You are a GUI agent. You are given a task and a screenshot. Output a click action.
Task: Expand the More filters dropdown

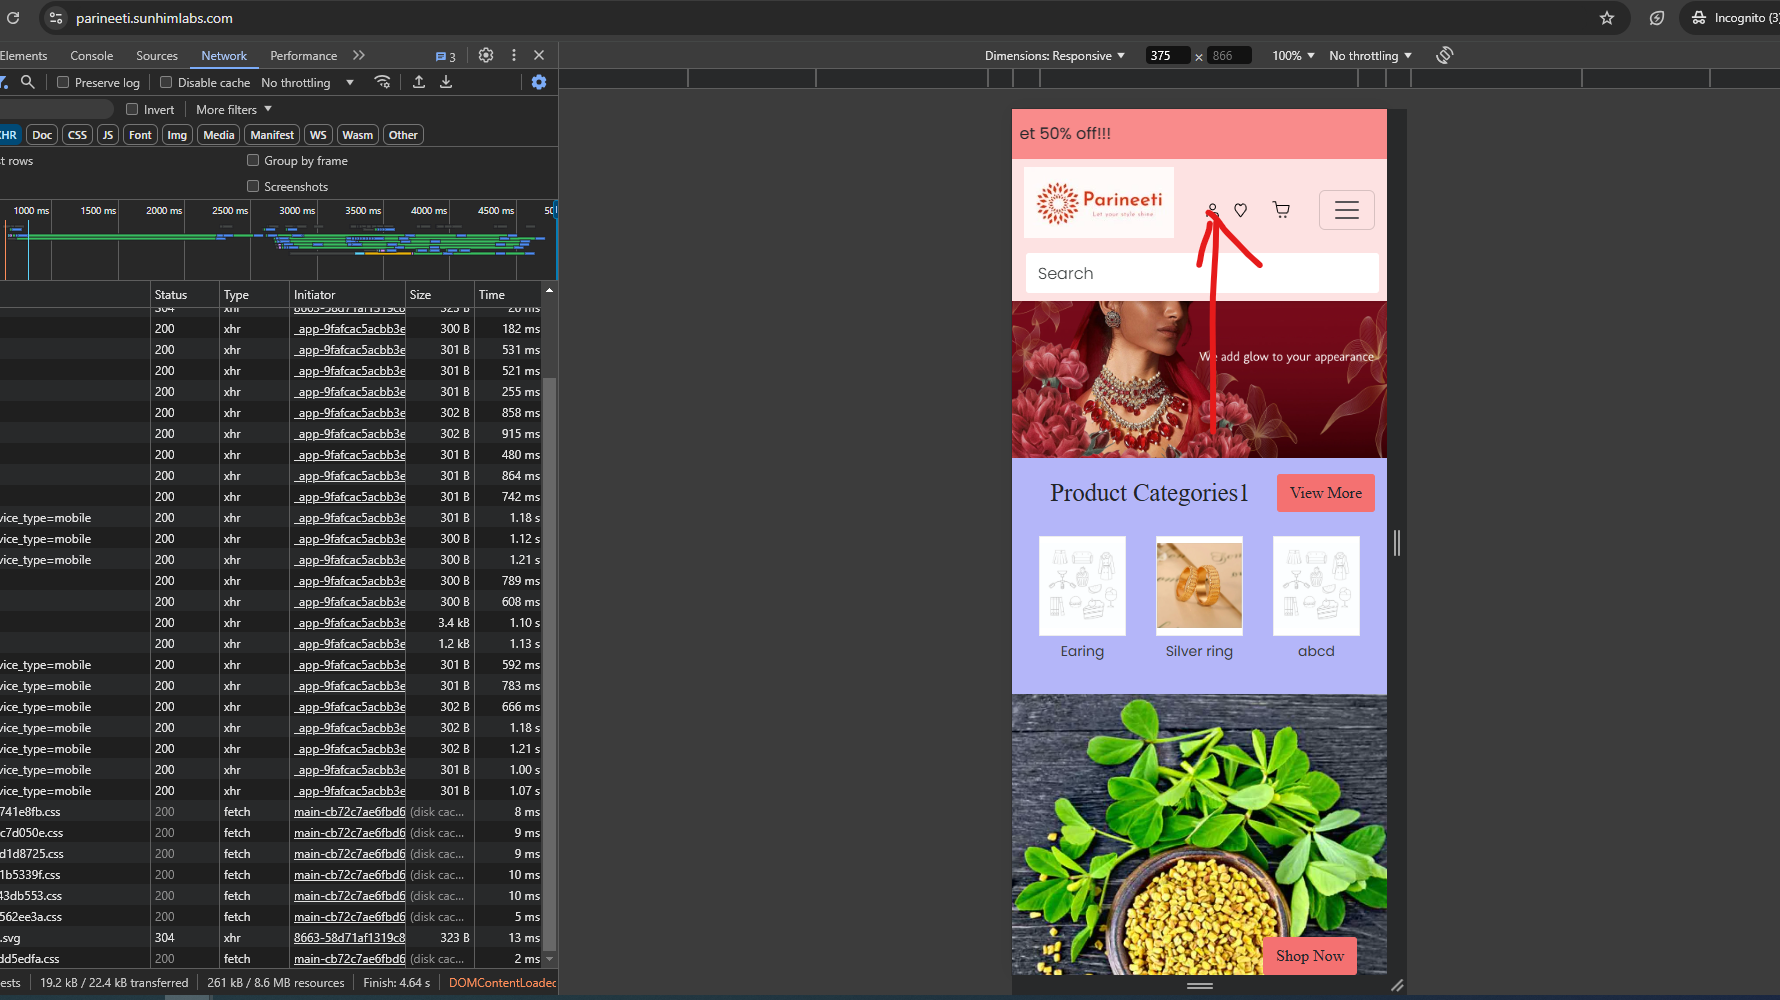click(x=234, y=110)
